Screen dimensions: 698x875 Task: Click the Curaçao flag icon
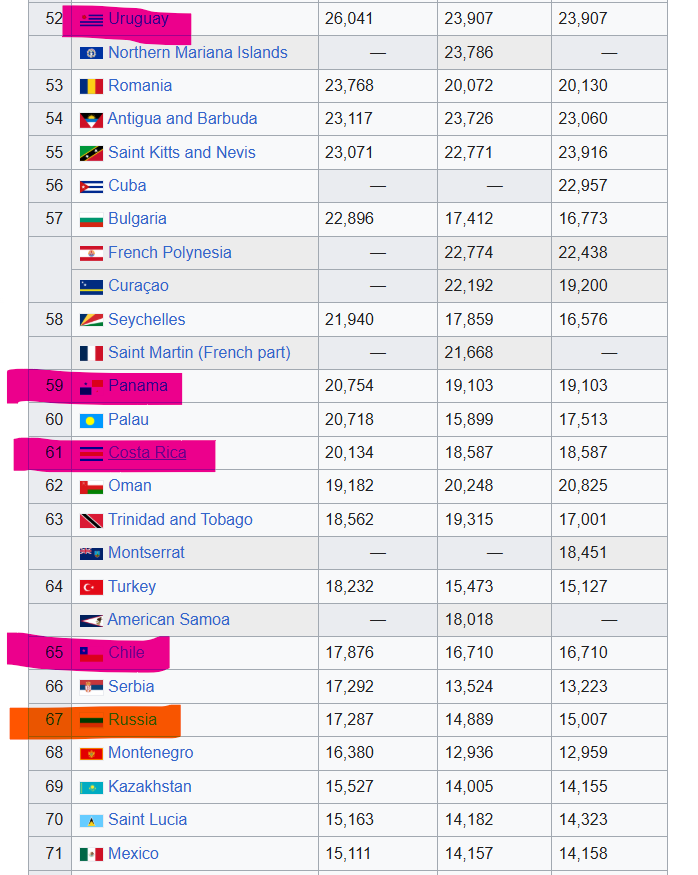[91, 287]
